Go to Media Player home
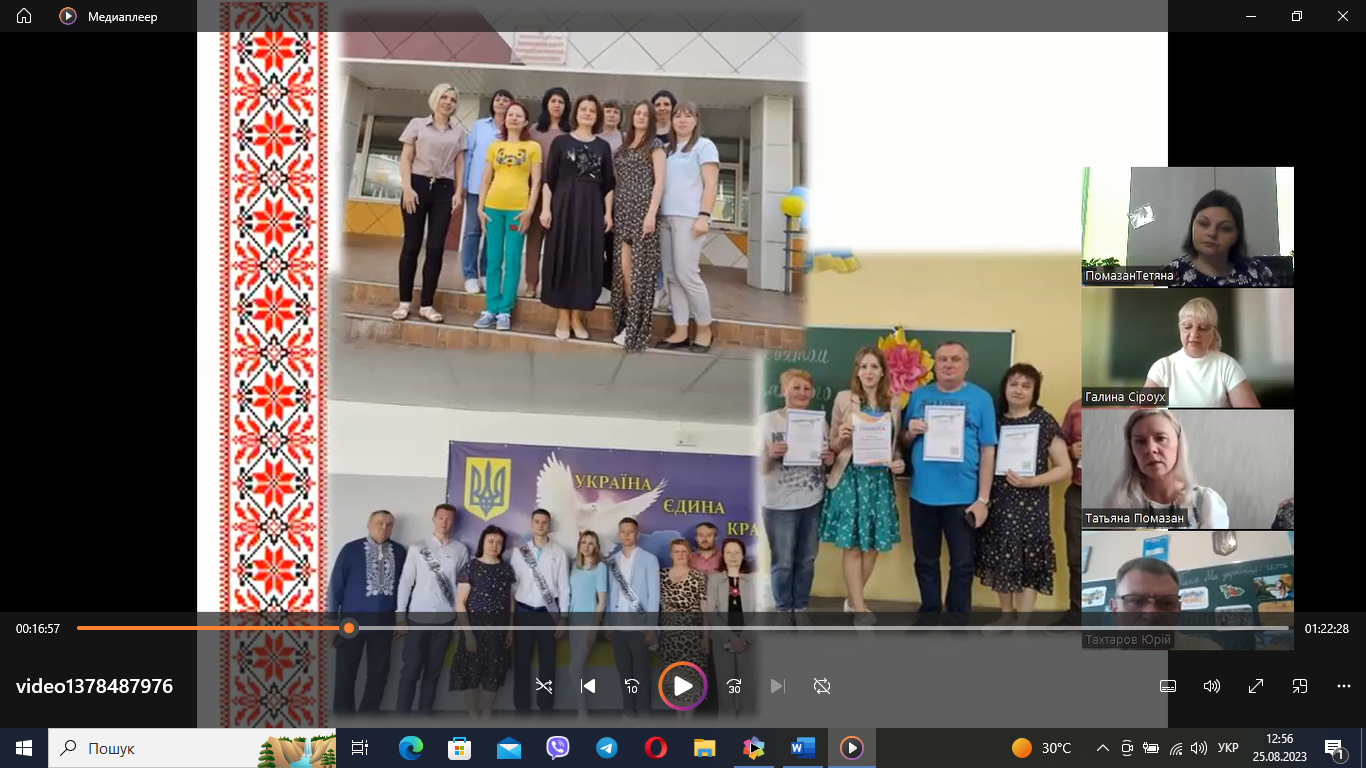1366x768 pixels. click(24, 16)
